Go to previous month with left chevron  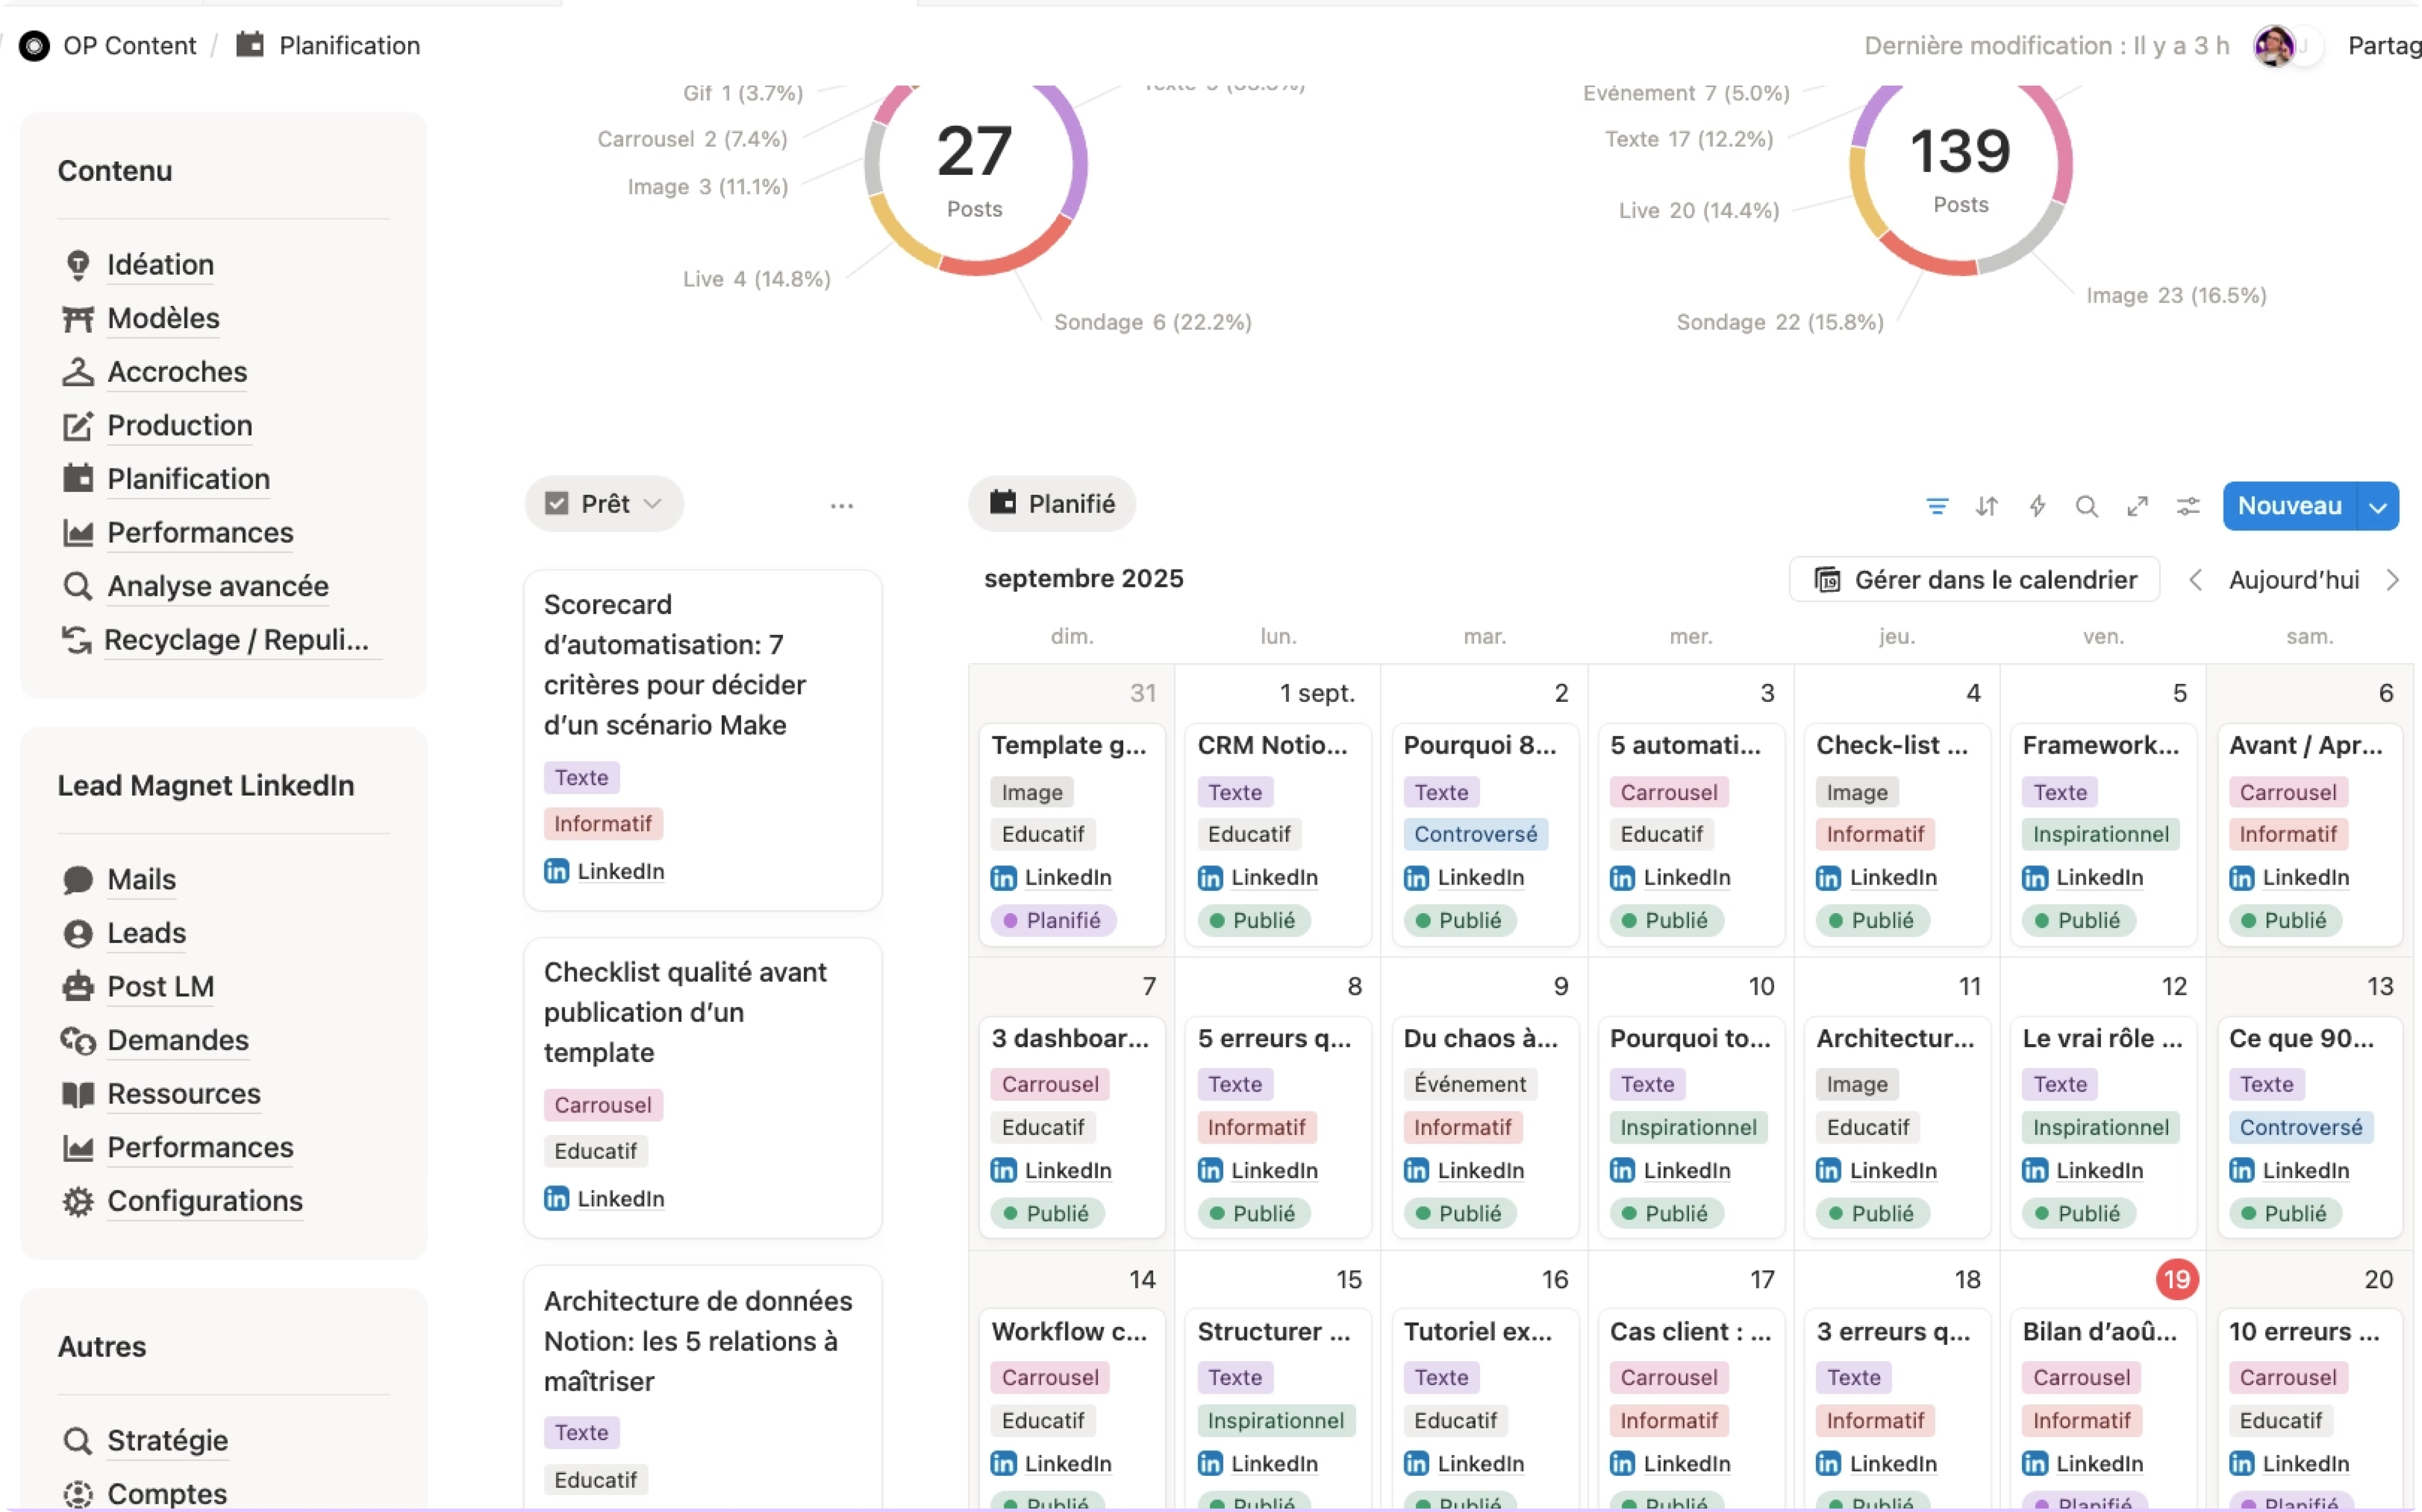(2194, 580)
